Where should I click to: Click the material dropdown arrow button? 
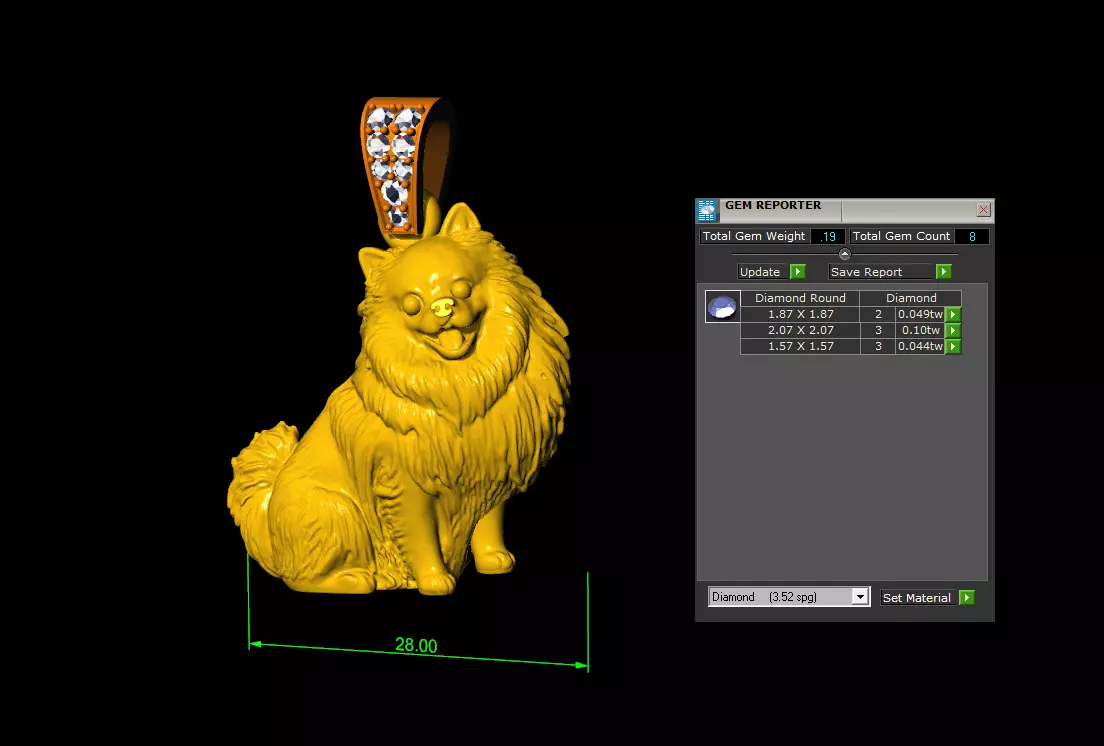coord(860,597)
